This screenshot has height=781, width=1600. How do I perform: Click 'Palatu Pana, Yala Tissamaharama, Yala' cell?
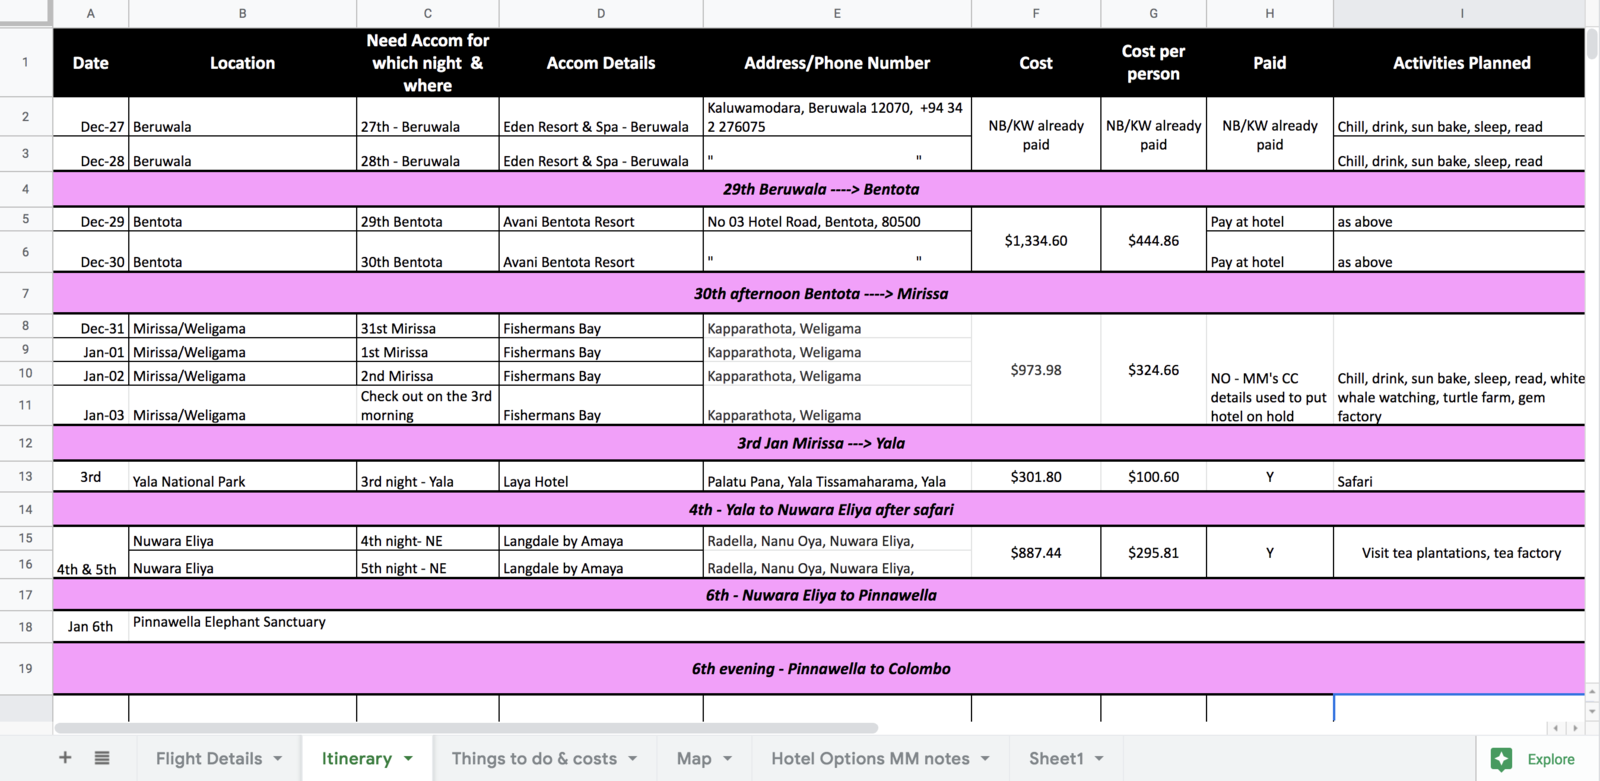[x=837, y=476]
